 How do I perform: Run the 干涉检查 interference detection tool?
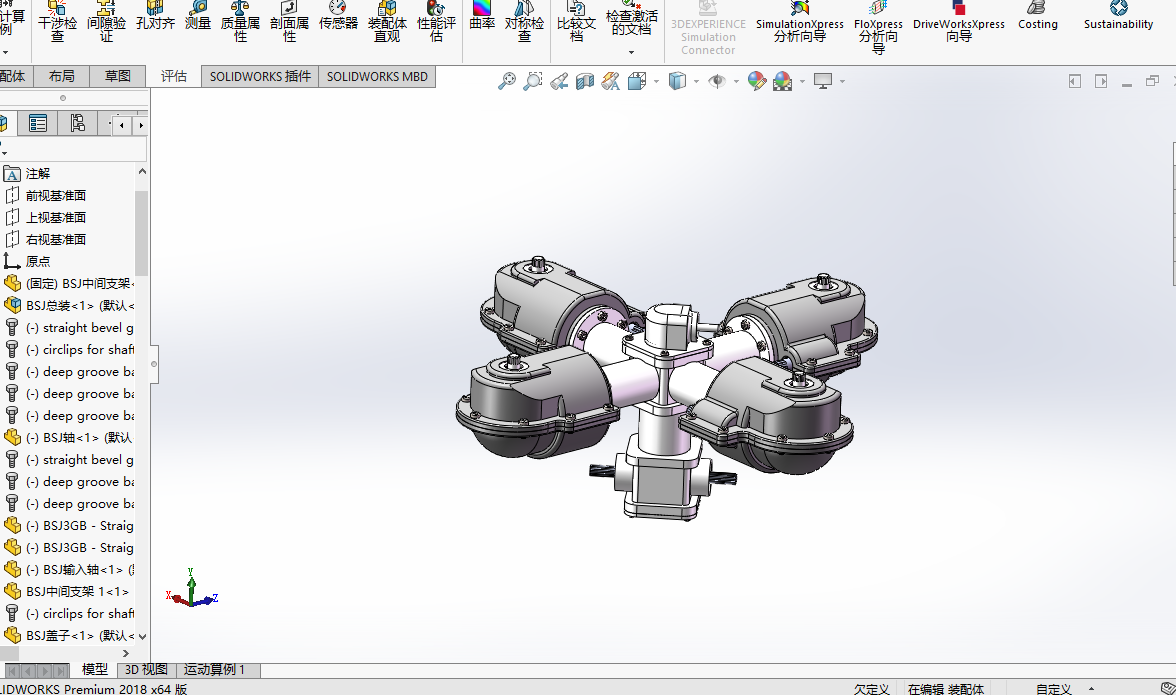[x=57, y=21]
